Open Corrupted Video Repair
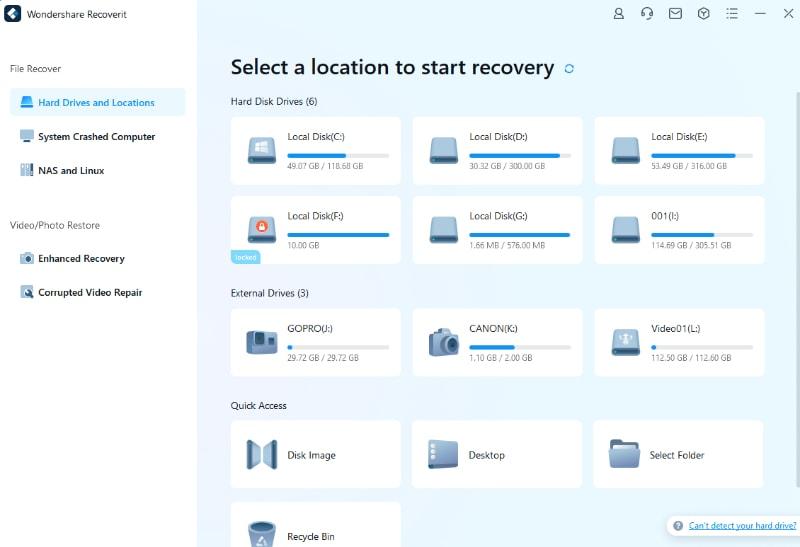800x547 pixels. pos(90,292)
